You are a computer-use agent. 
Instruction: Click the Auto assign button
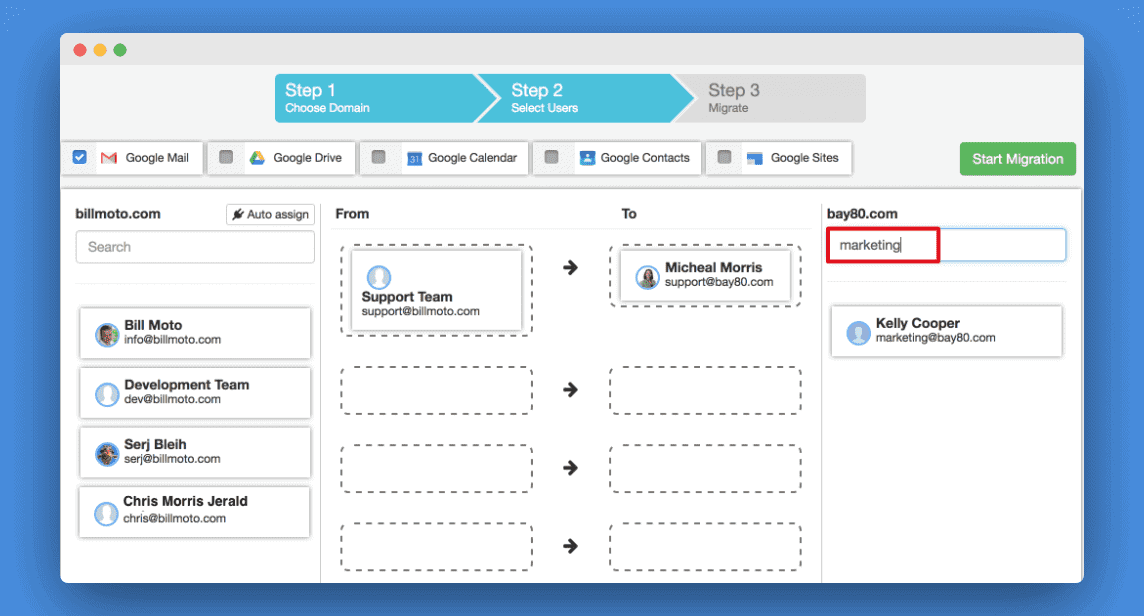point(270,214)
